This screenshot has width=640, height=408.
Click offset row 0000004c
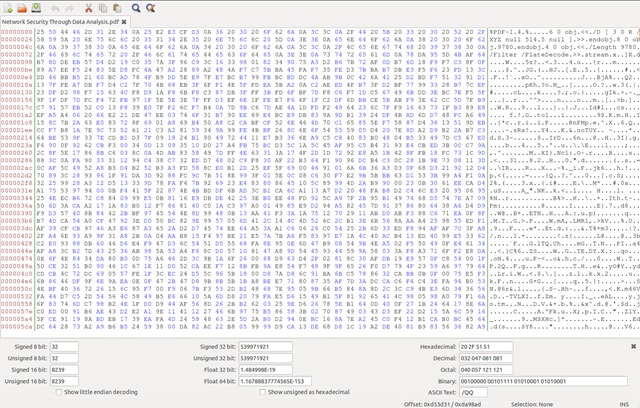tap(17, 47)
